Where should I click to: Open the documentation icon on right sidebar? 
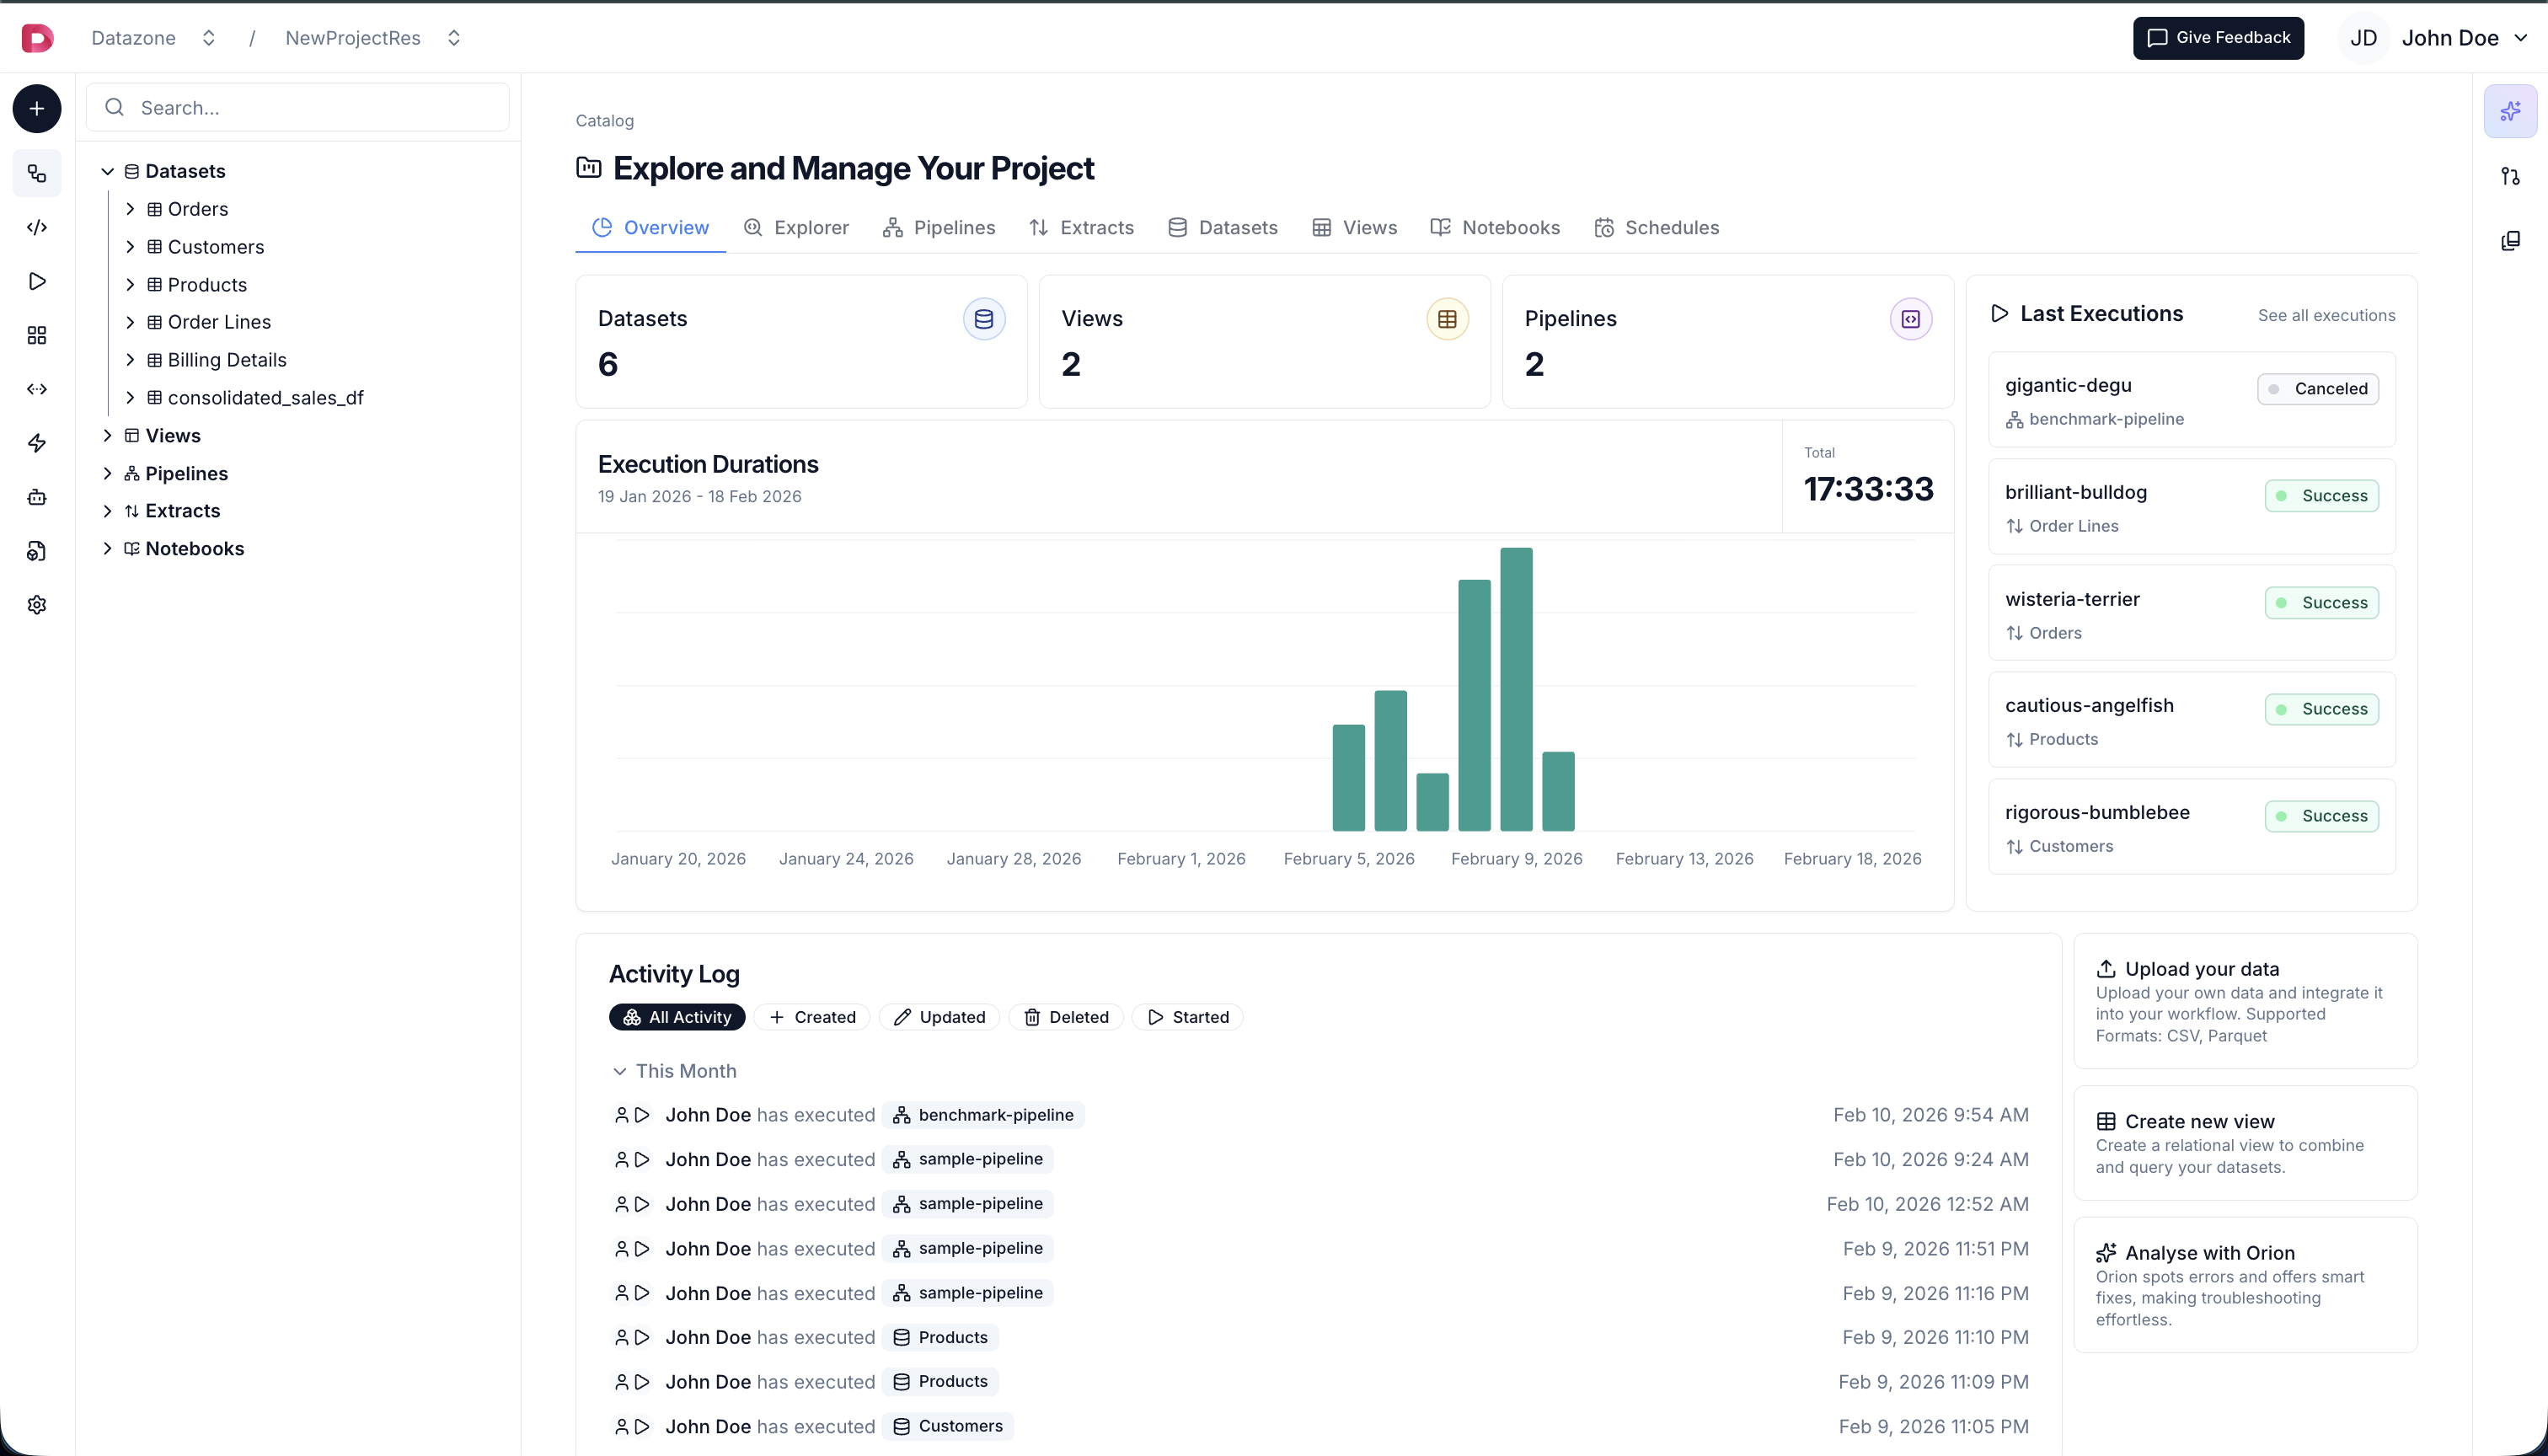click(x=2511, y=240)
